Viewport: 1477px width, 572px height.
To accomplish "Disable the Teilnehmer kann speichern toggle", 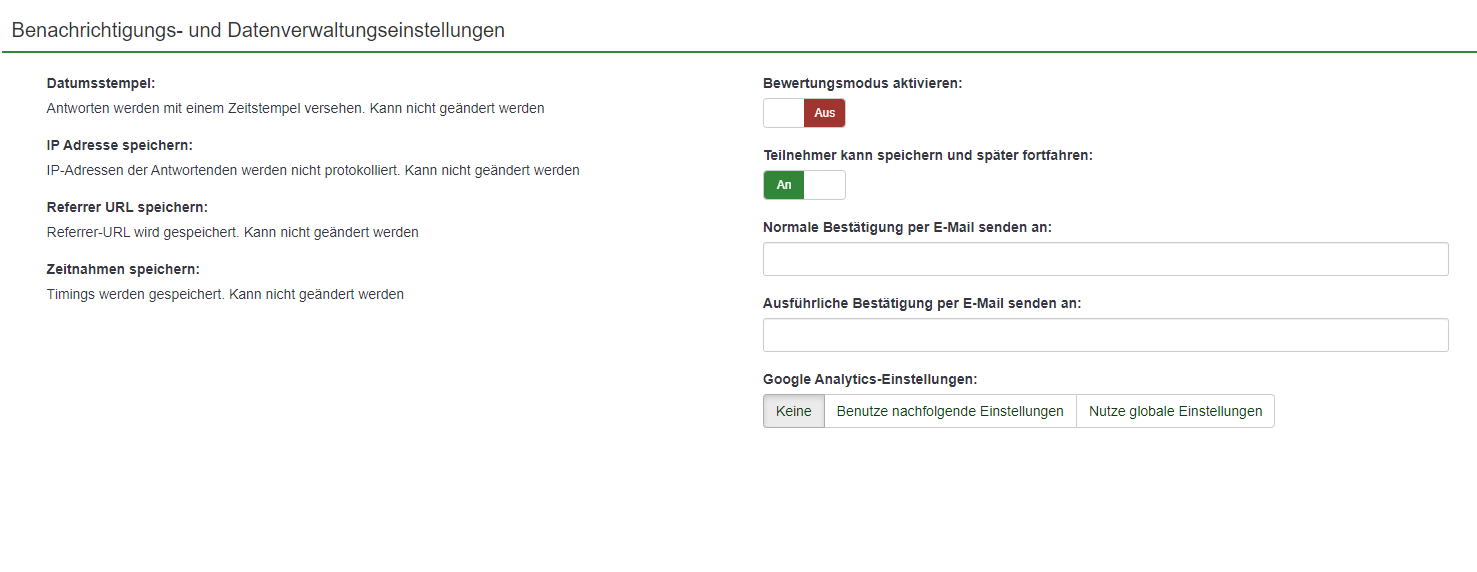I will coord(804,185).
